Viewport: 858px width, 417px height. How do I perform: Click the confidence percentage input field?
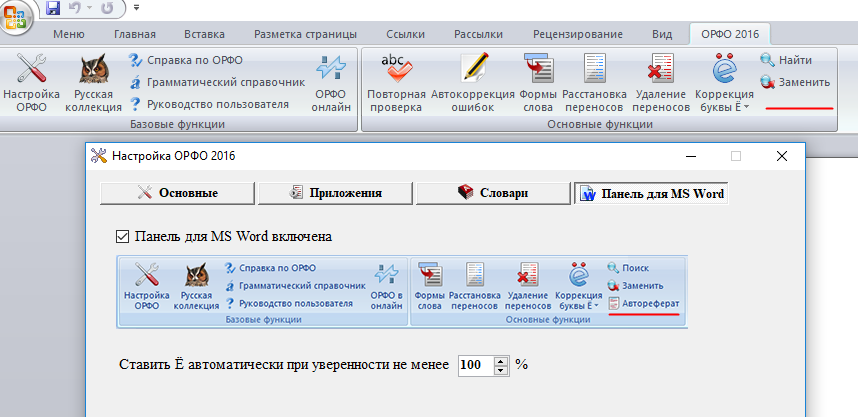pyautogui.click(x=476, y=364)
